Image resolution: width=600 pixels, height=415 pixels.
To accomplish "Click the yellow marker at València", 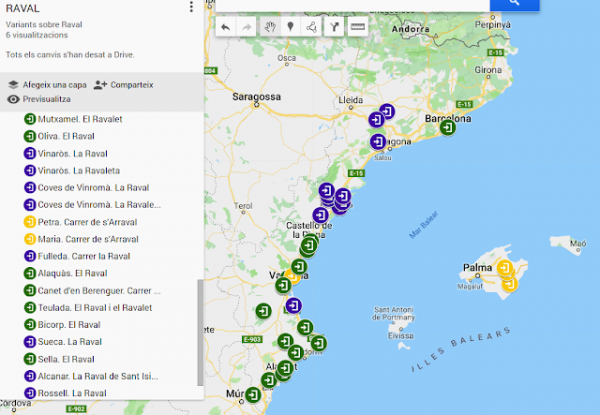I will [x=292, y=277].
